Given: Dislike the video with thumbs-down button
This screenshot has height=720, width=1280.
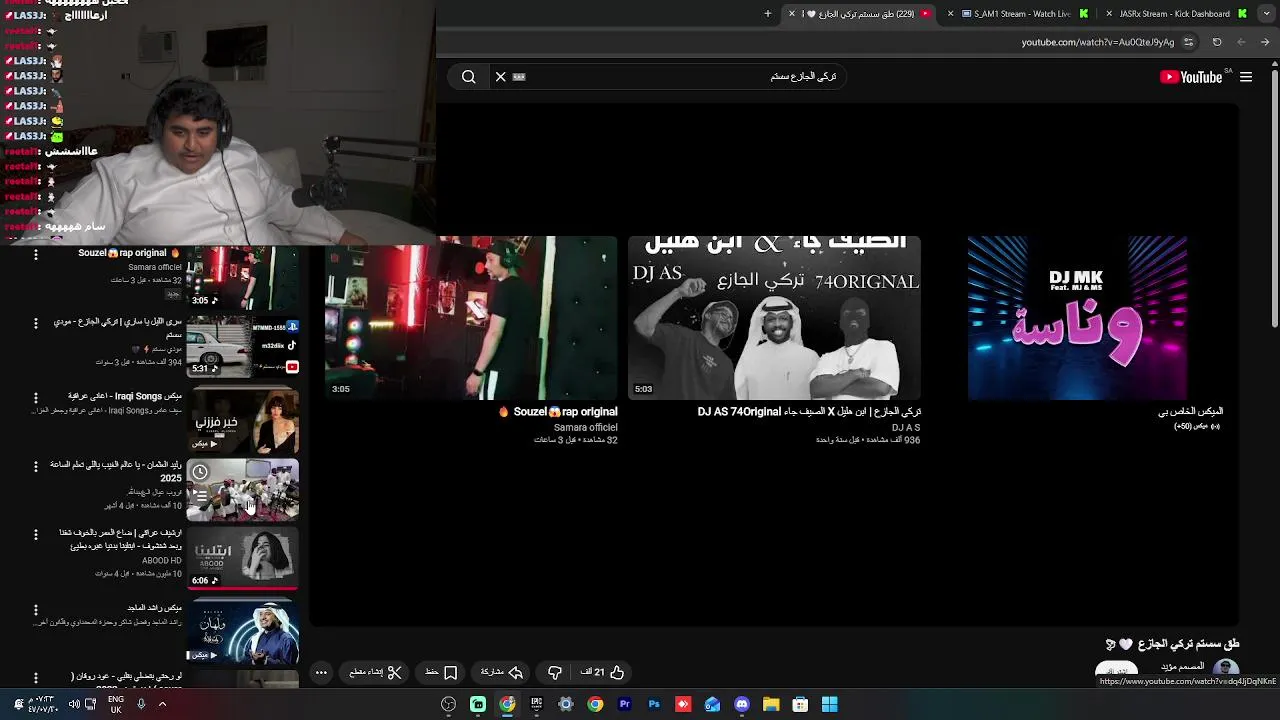Looking at the screenshot, I should click(555, 672).
